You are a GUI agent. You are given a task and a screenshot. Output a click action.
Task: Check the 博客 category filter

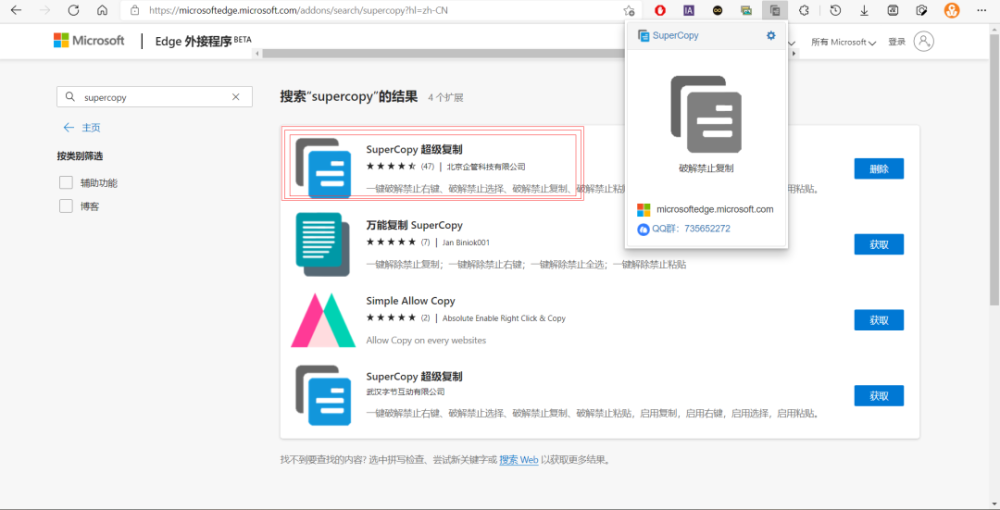pos(66,207)
